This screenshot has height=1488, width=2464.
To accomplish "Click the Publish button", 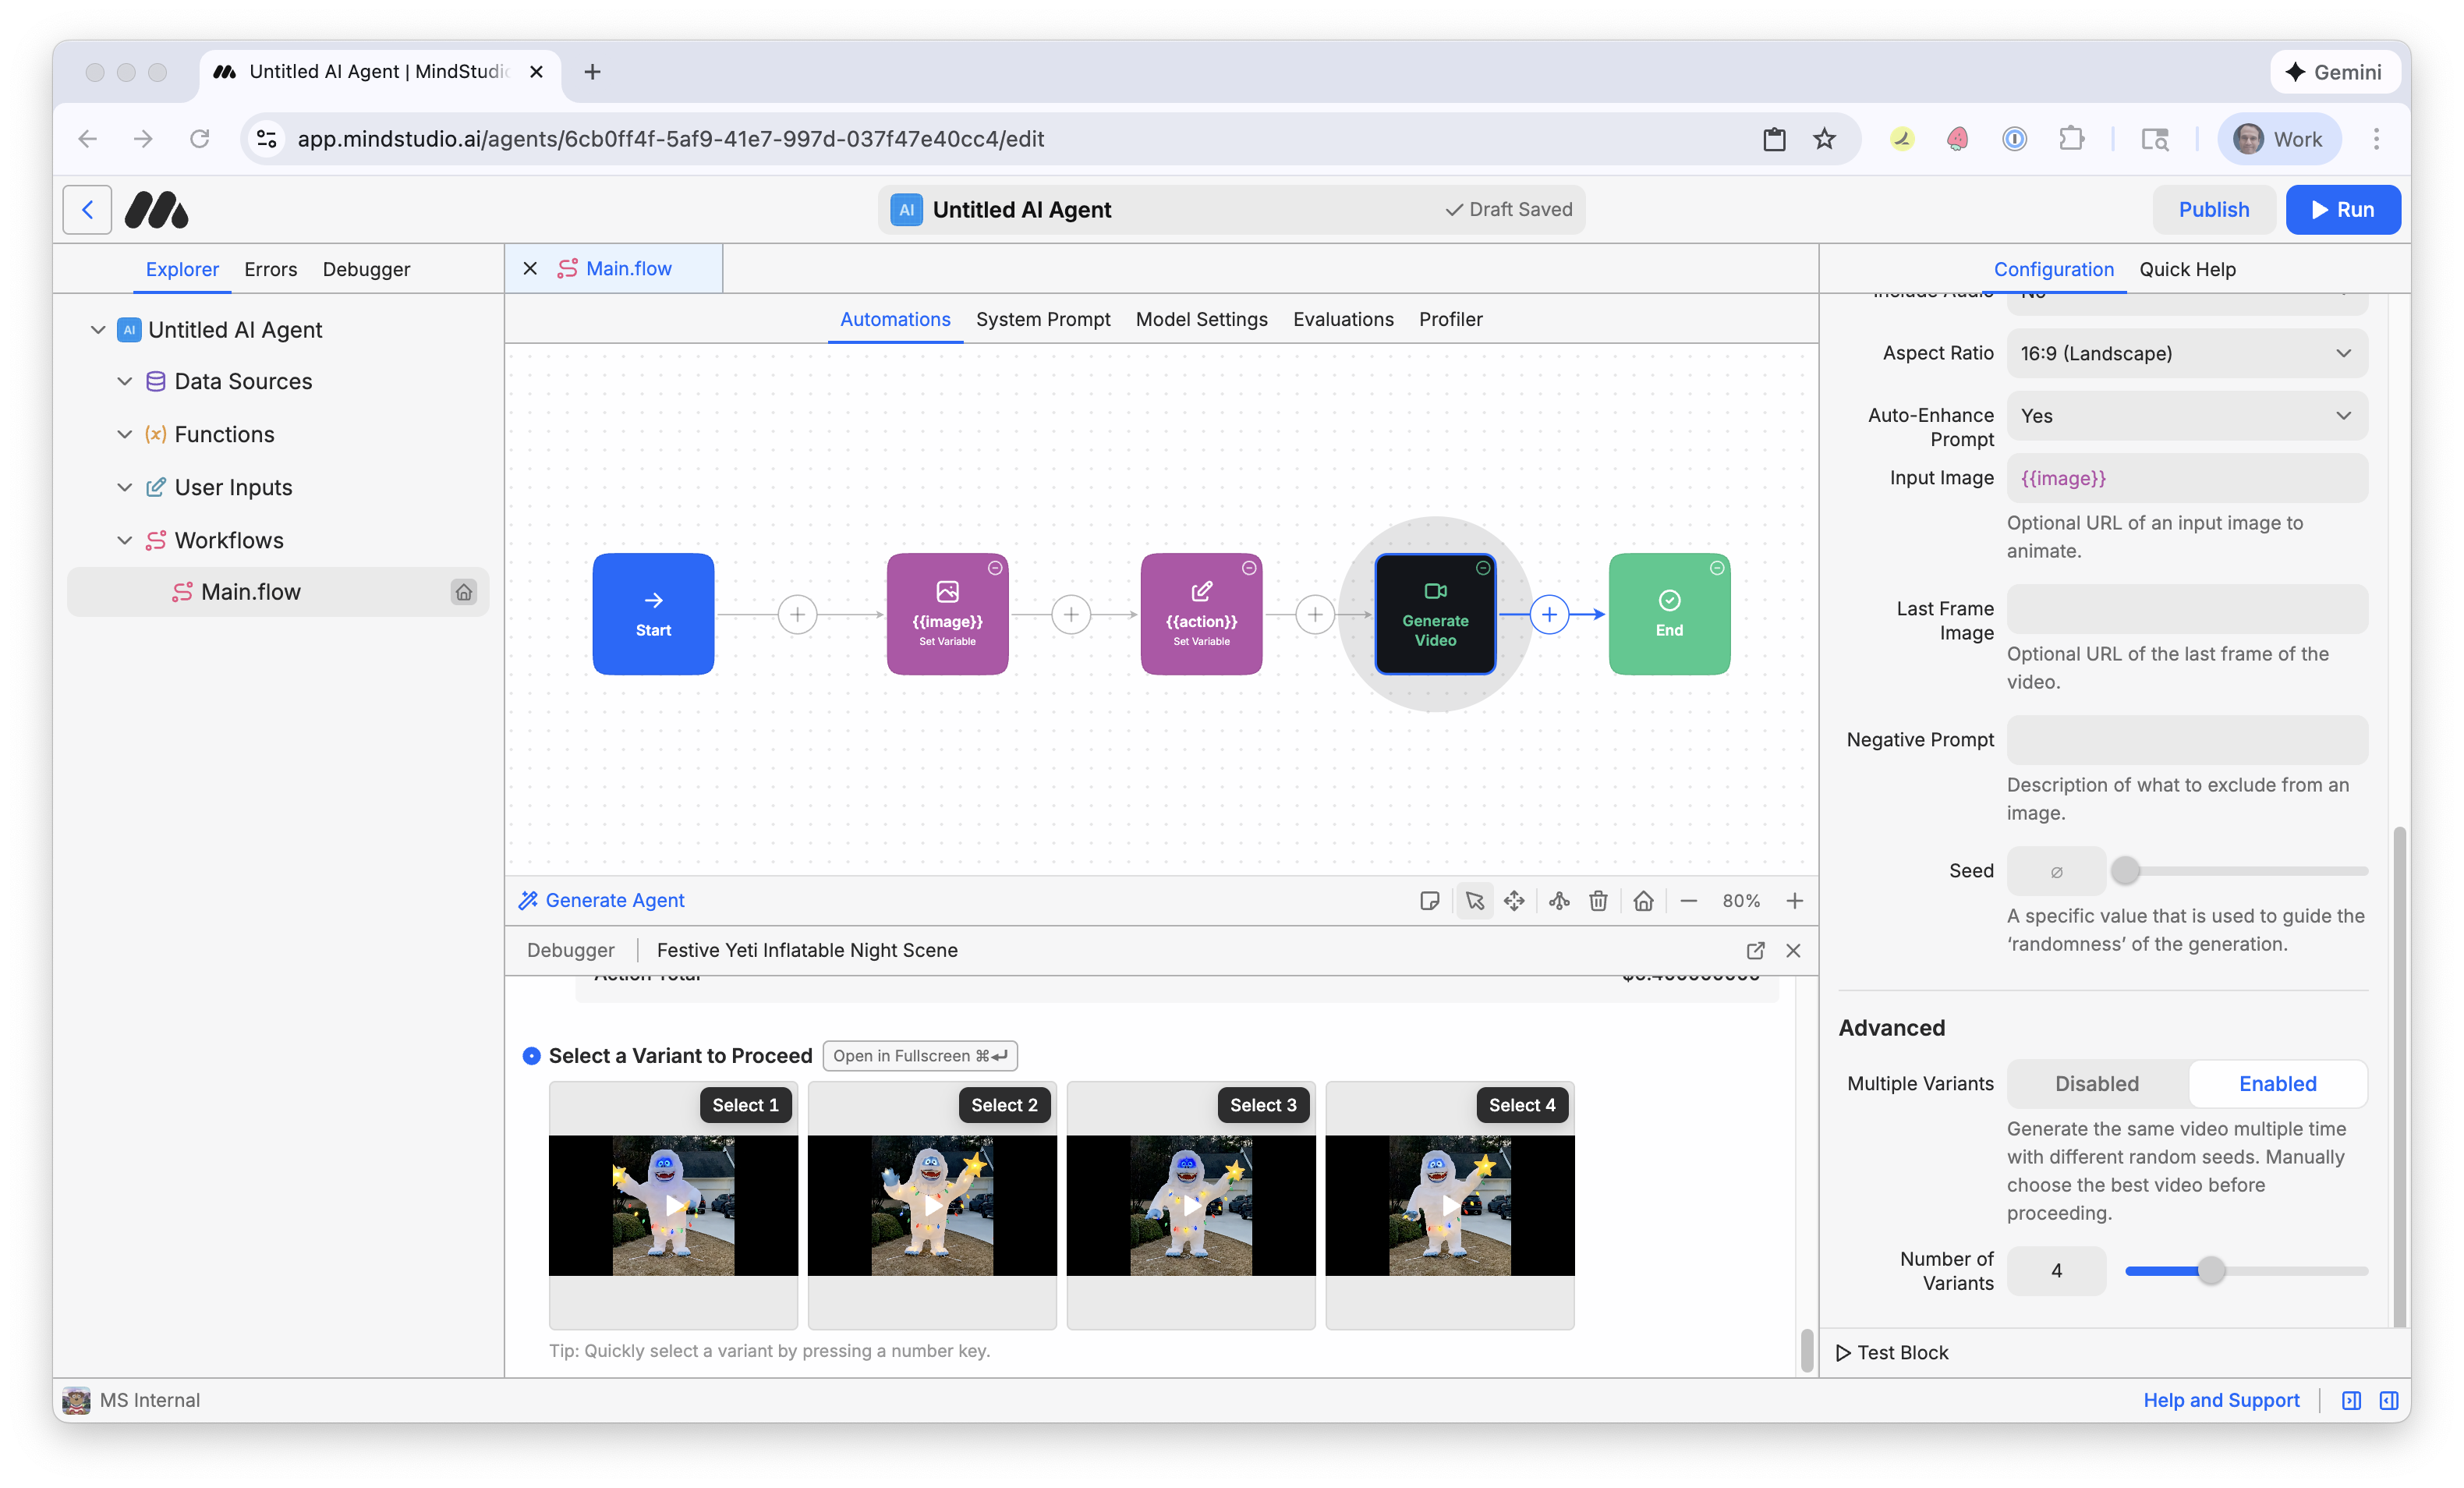I will [2214, 209].
